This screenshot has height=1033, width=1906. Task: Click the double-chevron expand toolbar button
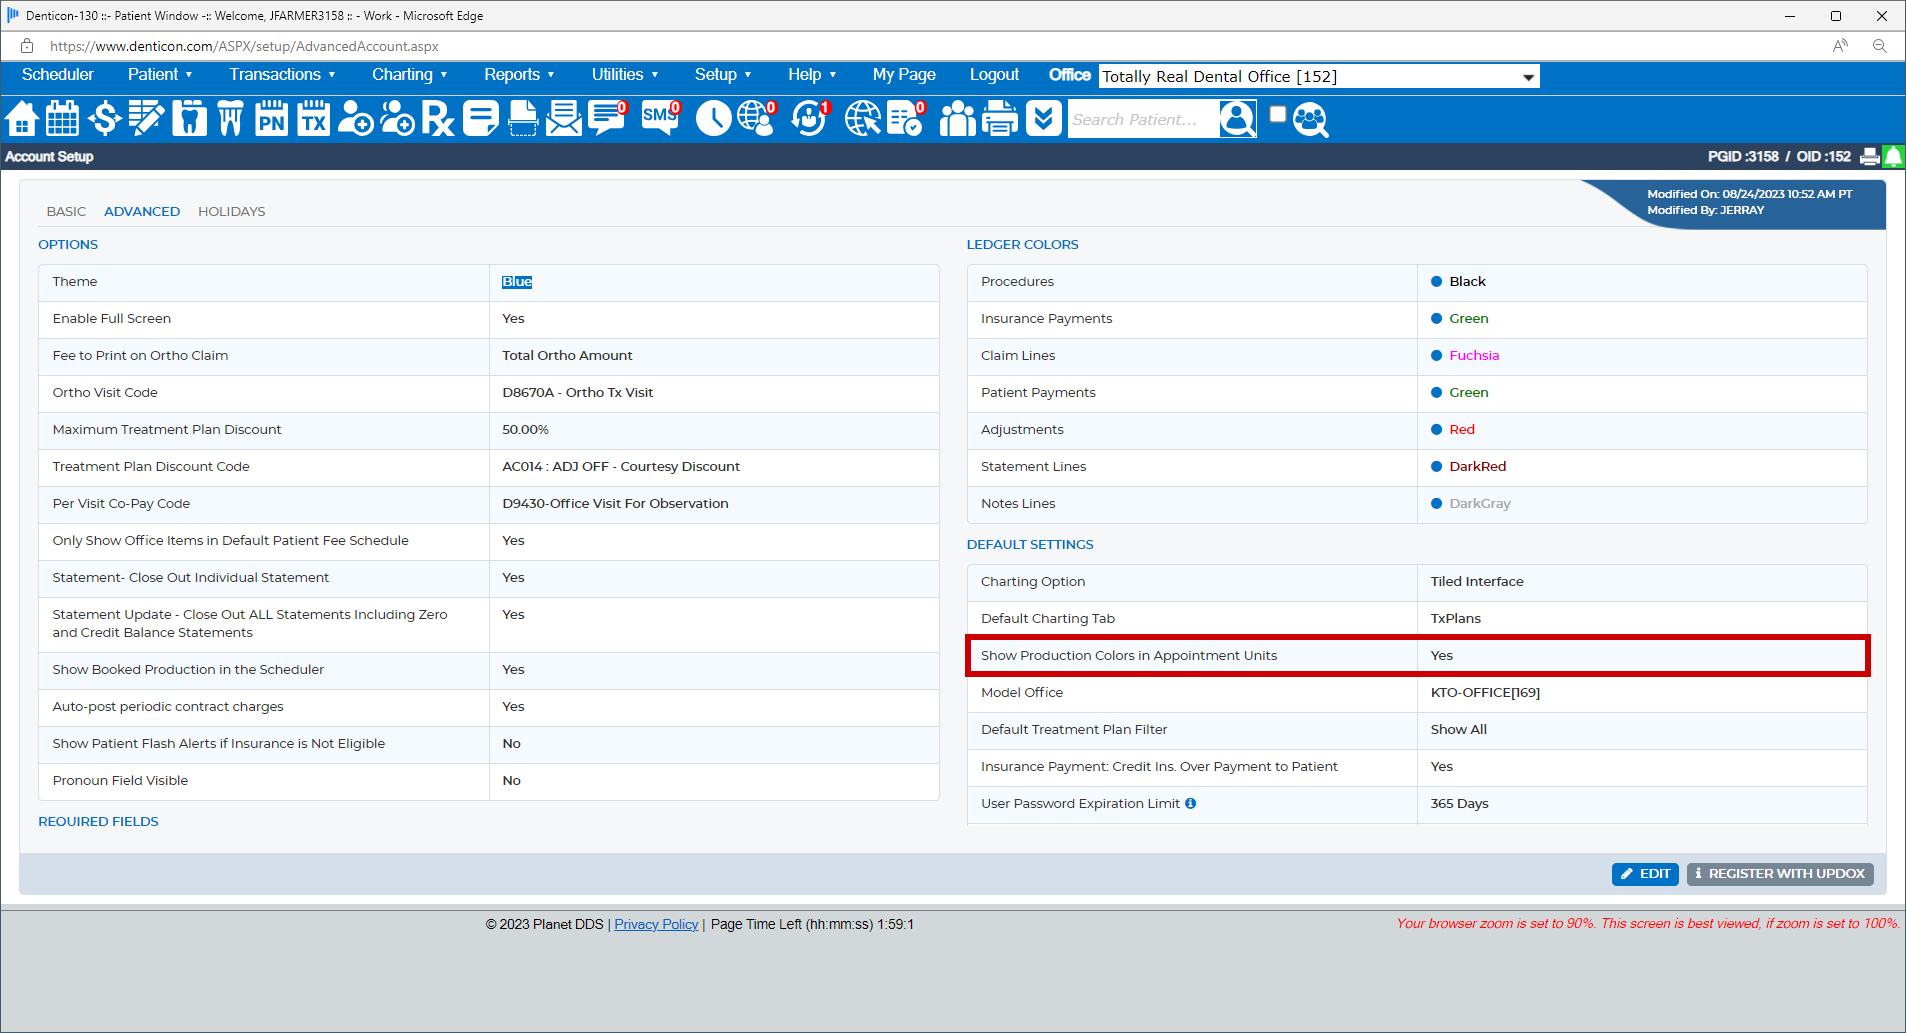tap(1043, 119)
